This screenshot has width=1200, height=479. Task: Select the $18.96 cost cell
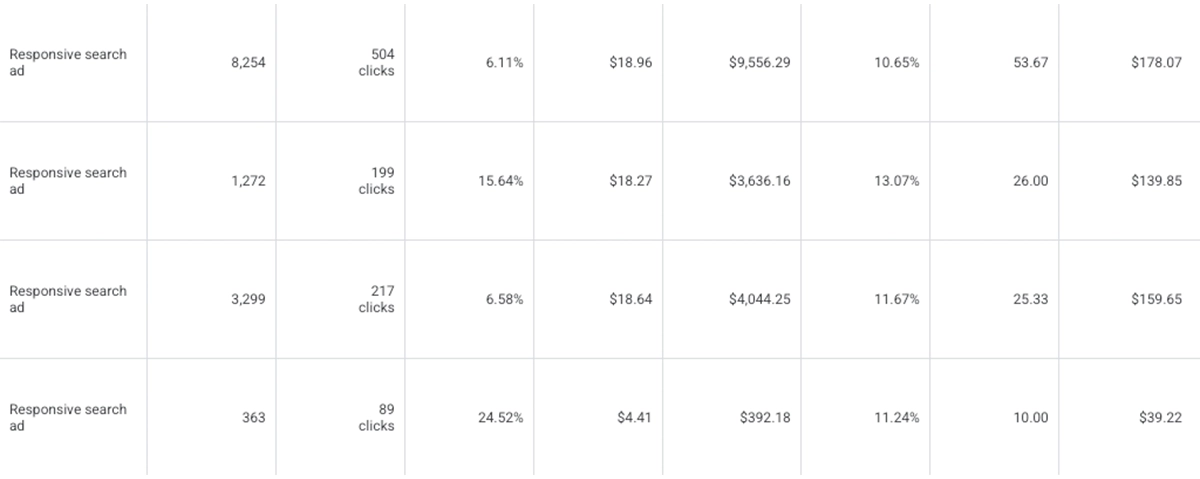(630, 63)
